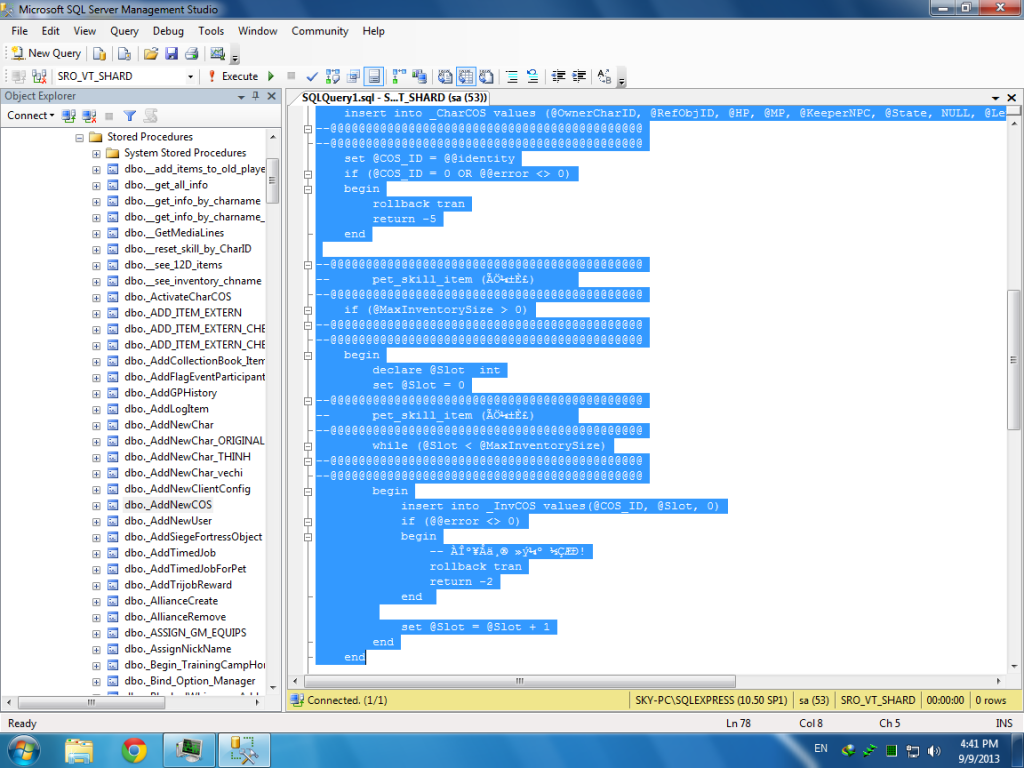Click Object Explorer Connect server icon
This screenshot has width=1024, height=768.
(x=68, y=116)
